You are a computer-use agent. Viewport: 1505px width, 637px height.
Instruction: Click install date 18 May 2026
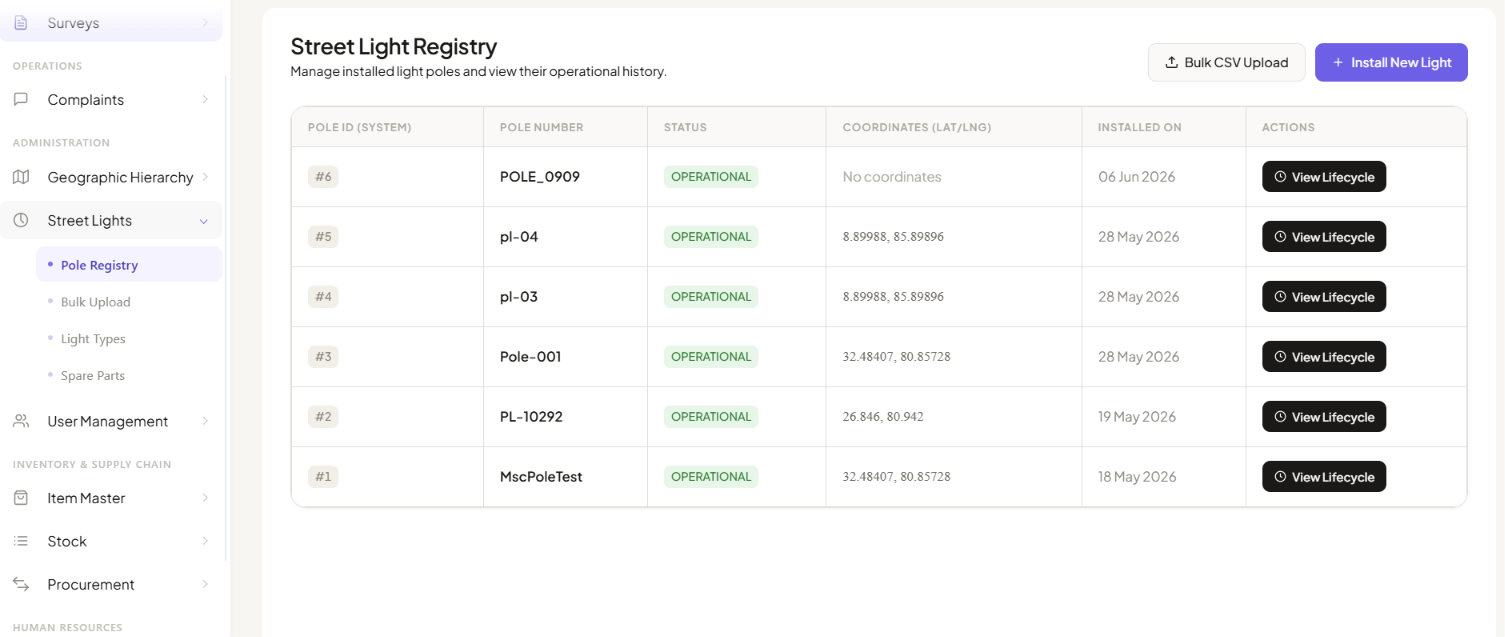[1137, 477]
